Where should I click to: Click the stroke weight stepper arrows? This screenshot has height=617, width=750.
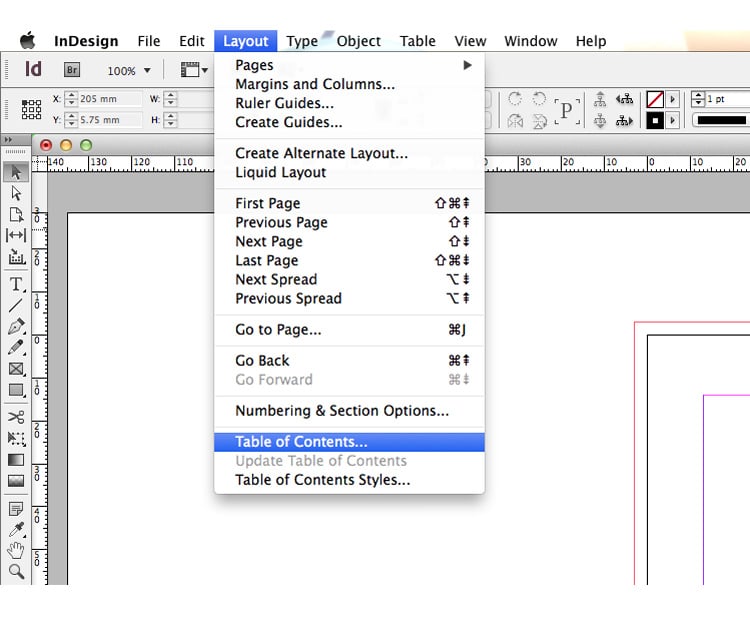[x=698, y=99]
